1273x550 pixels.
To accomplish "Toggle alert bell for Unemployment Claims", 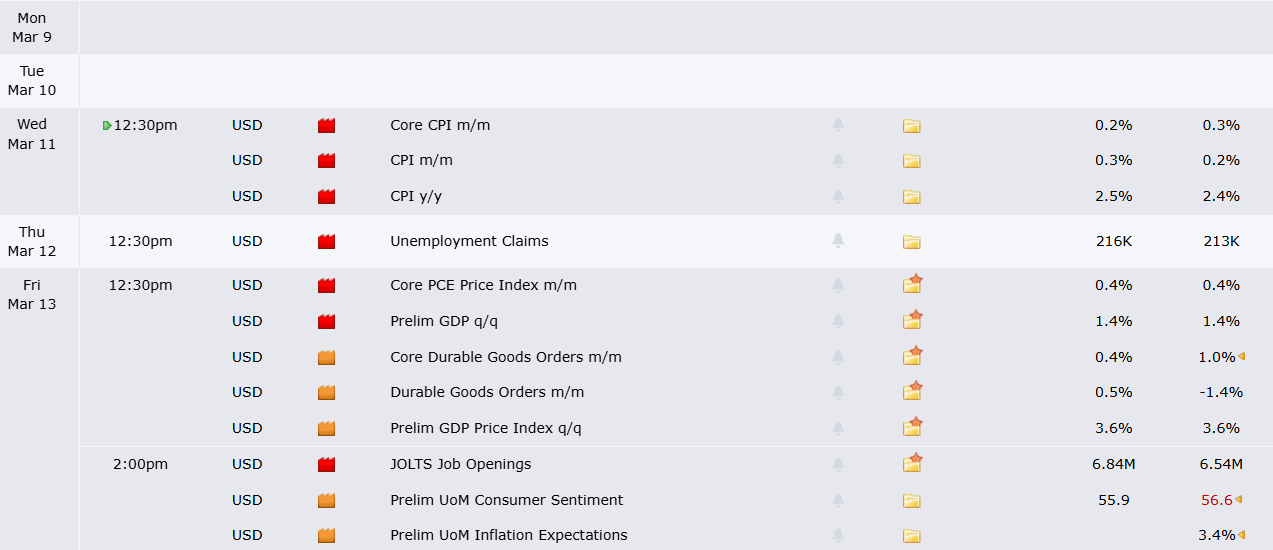I will pos(838,241).
